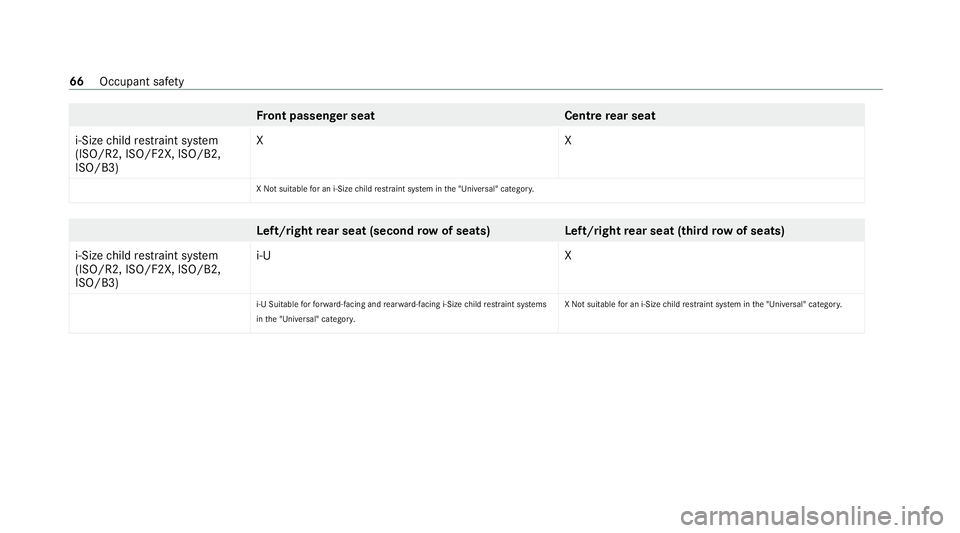Click the blank header cell of second table

(x=159, y=230)
